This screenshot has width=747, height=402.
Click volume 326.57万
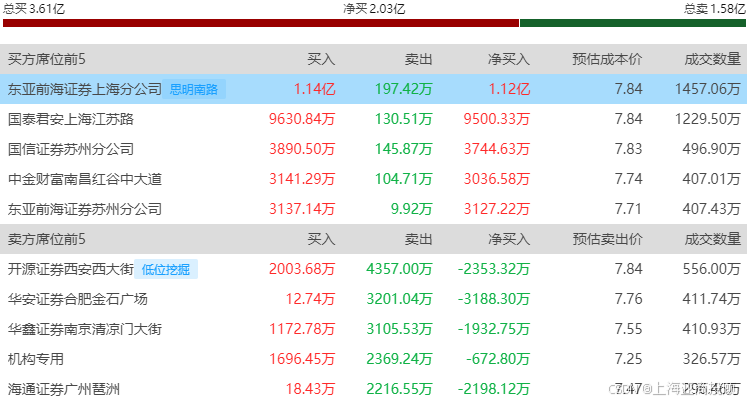[712, 359]
